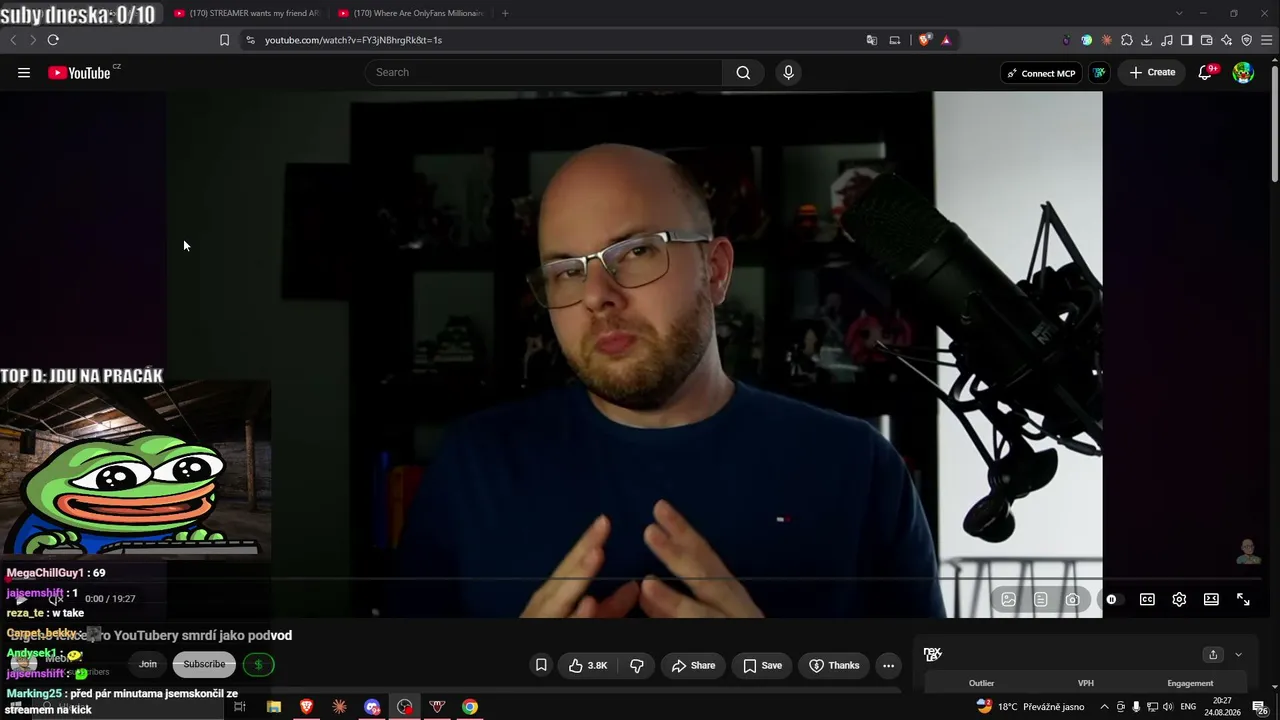The height and width of the screenshot is (720, 1280).
Task: Click the Nexlev extension icon beside Connect MCP
Action: [1099, 73]
